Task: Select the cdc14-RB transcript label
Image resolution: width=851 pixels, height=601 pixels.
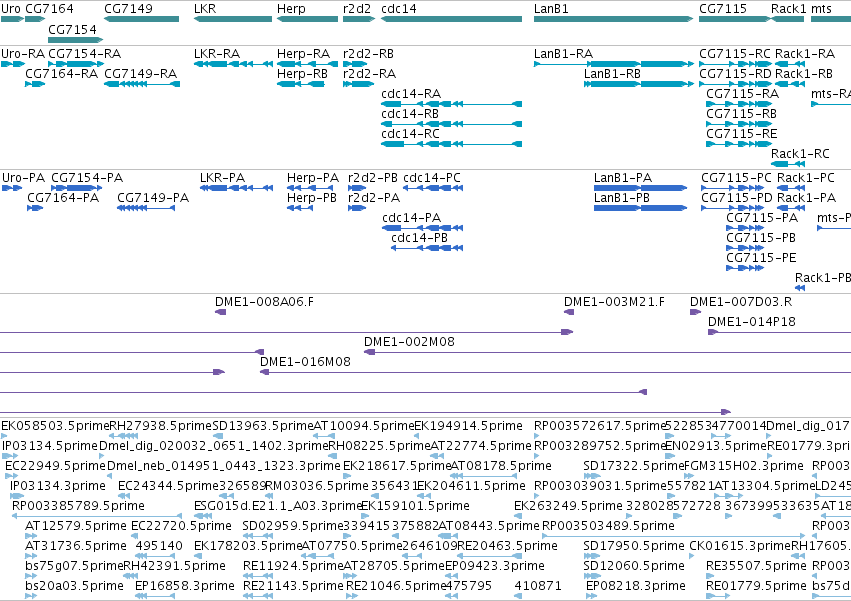Action: (410, 114)
